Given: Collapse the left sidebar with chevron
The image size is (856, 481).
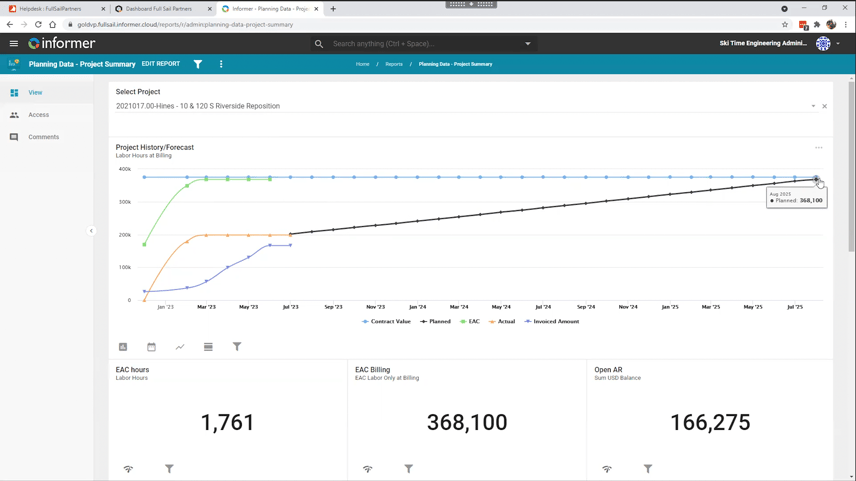Looking at the screenshot, I should coord(91,231).
